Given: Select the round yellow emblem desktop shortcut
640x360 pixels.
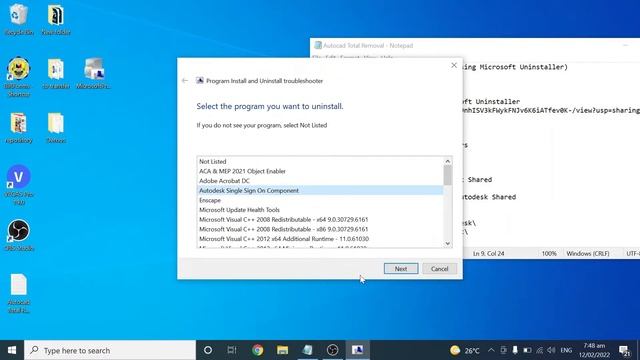Looking at the screenshot, I should 18,76.
